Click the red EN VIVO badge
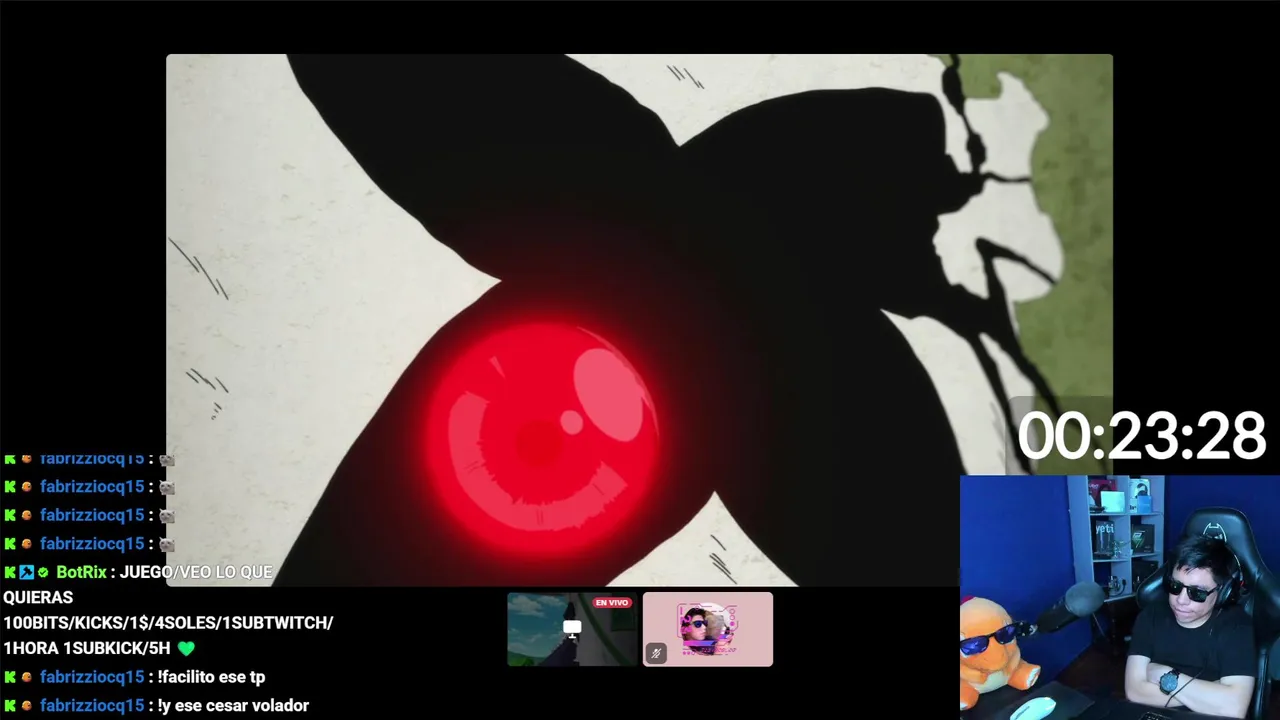This screenshot has height=720, width=1280. [x=612, y=603]
